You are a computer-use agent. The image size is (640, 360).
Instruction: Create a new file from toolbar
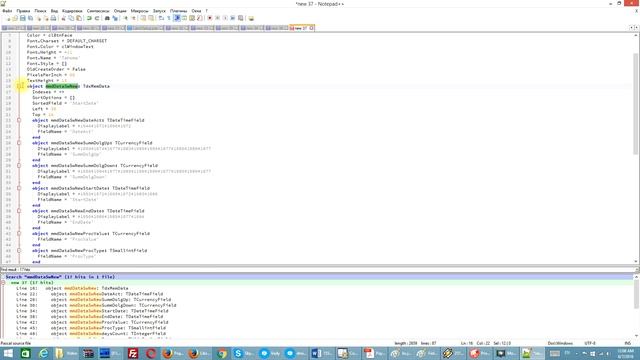click(x=7, y=18)
